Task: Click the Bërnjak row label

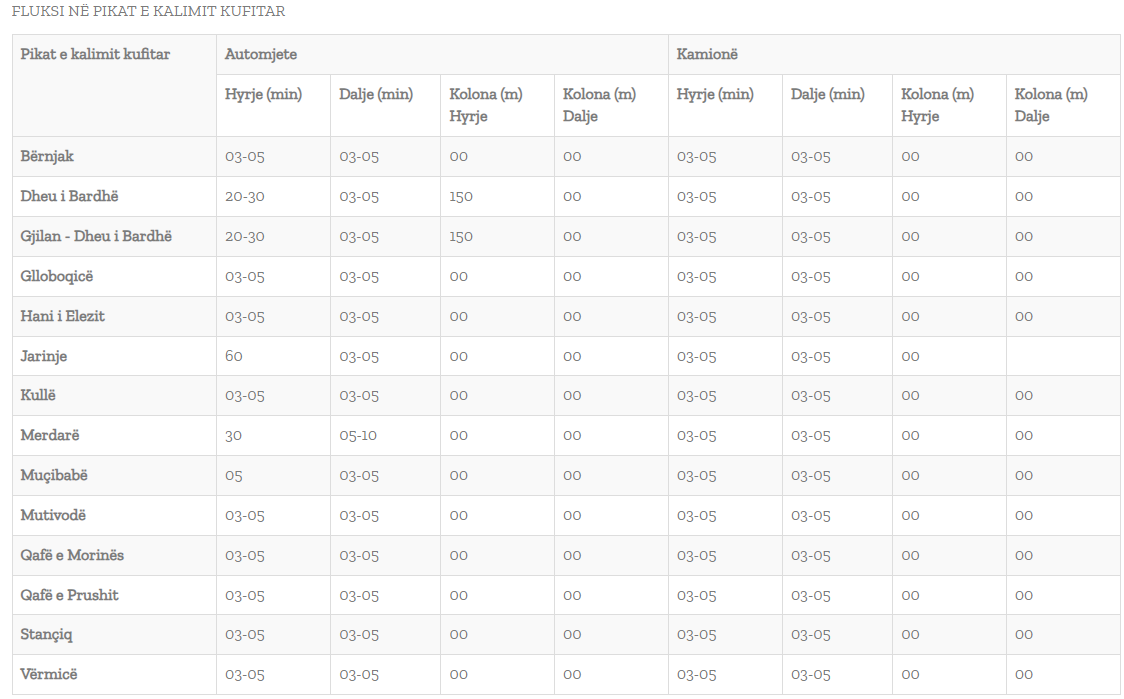Action: click(x=47, y=156)
